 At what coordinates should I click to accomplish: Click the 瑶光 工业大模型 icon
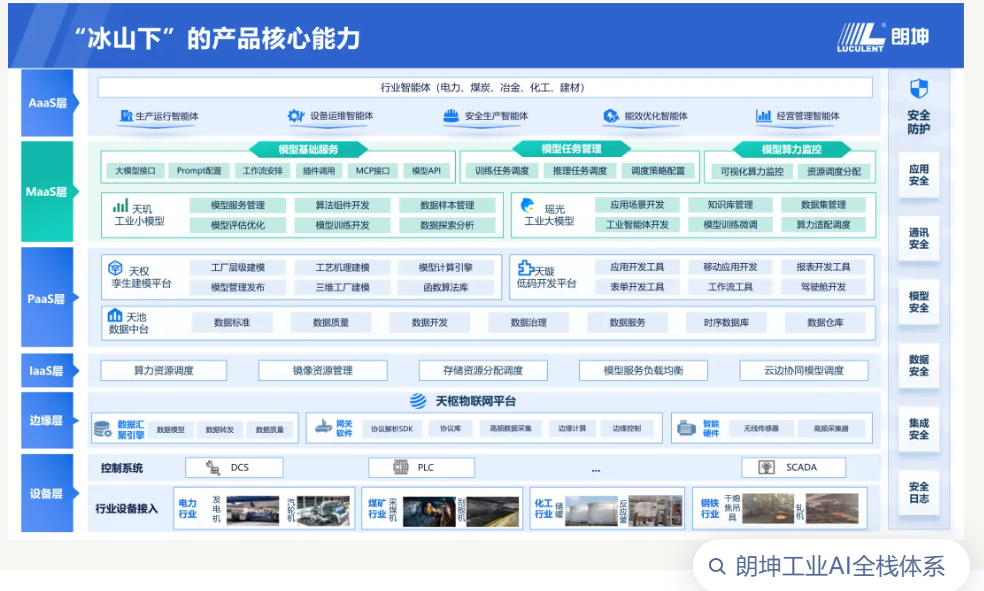pos(528,206)
